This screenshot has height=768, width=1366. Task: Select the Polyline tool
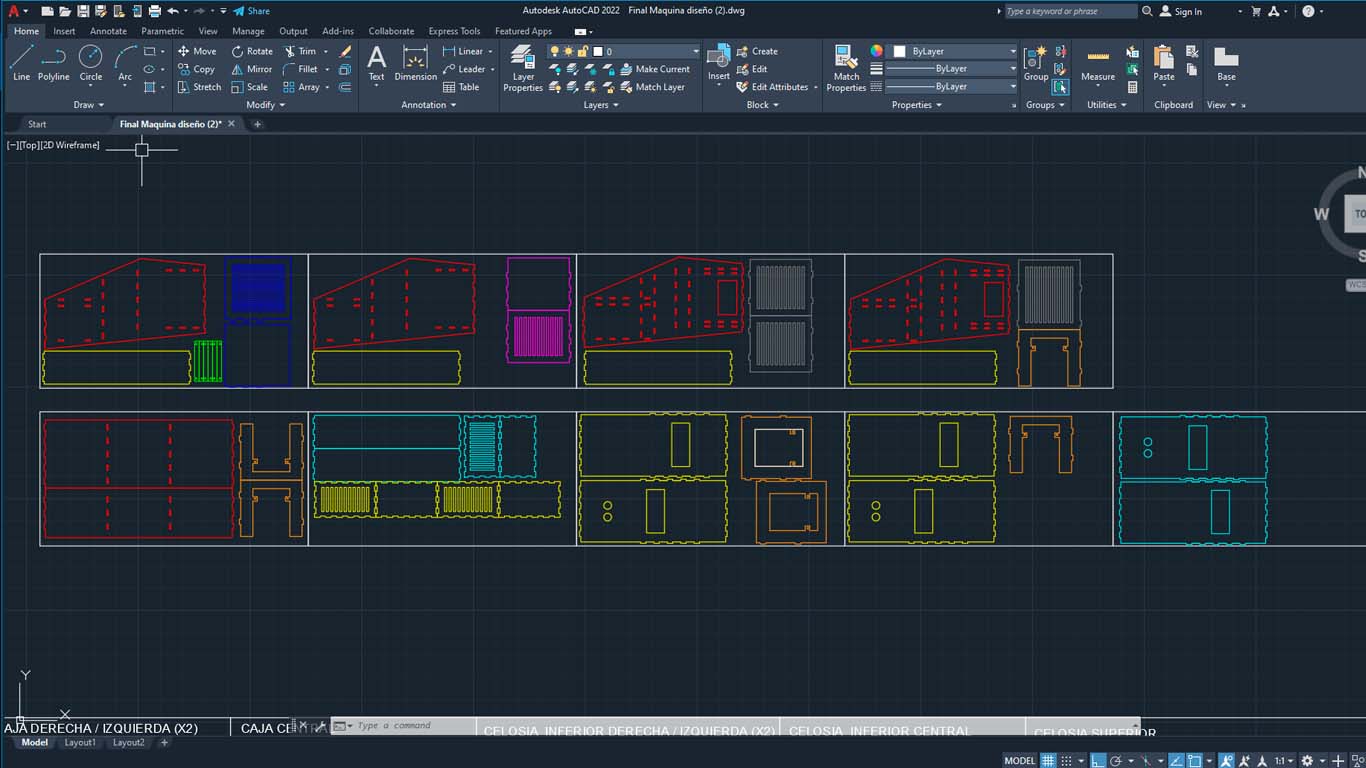pos(54,62)
